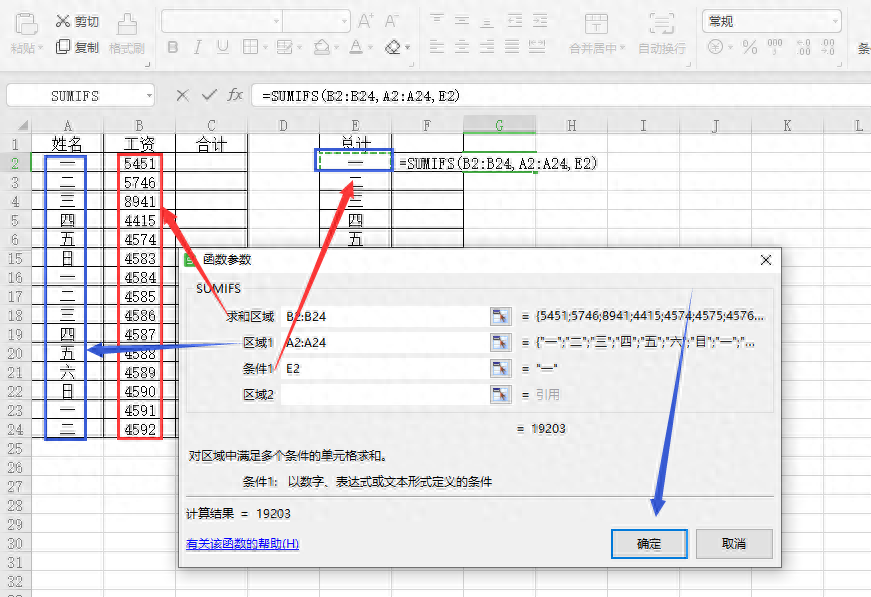Image resolution: width=871 pixels, height=597 pixels.
Task: Click range selector icon for 求和区域
Action: [x=500, y=317]
